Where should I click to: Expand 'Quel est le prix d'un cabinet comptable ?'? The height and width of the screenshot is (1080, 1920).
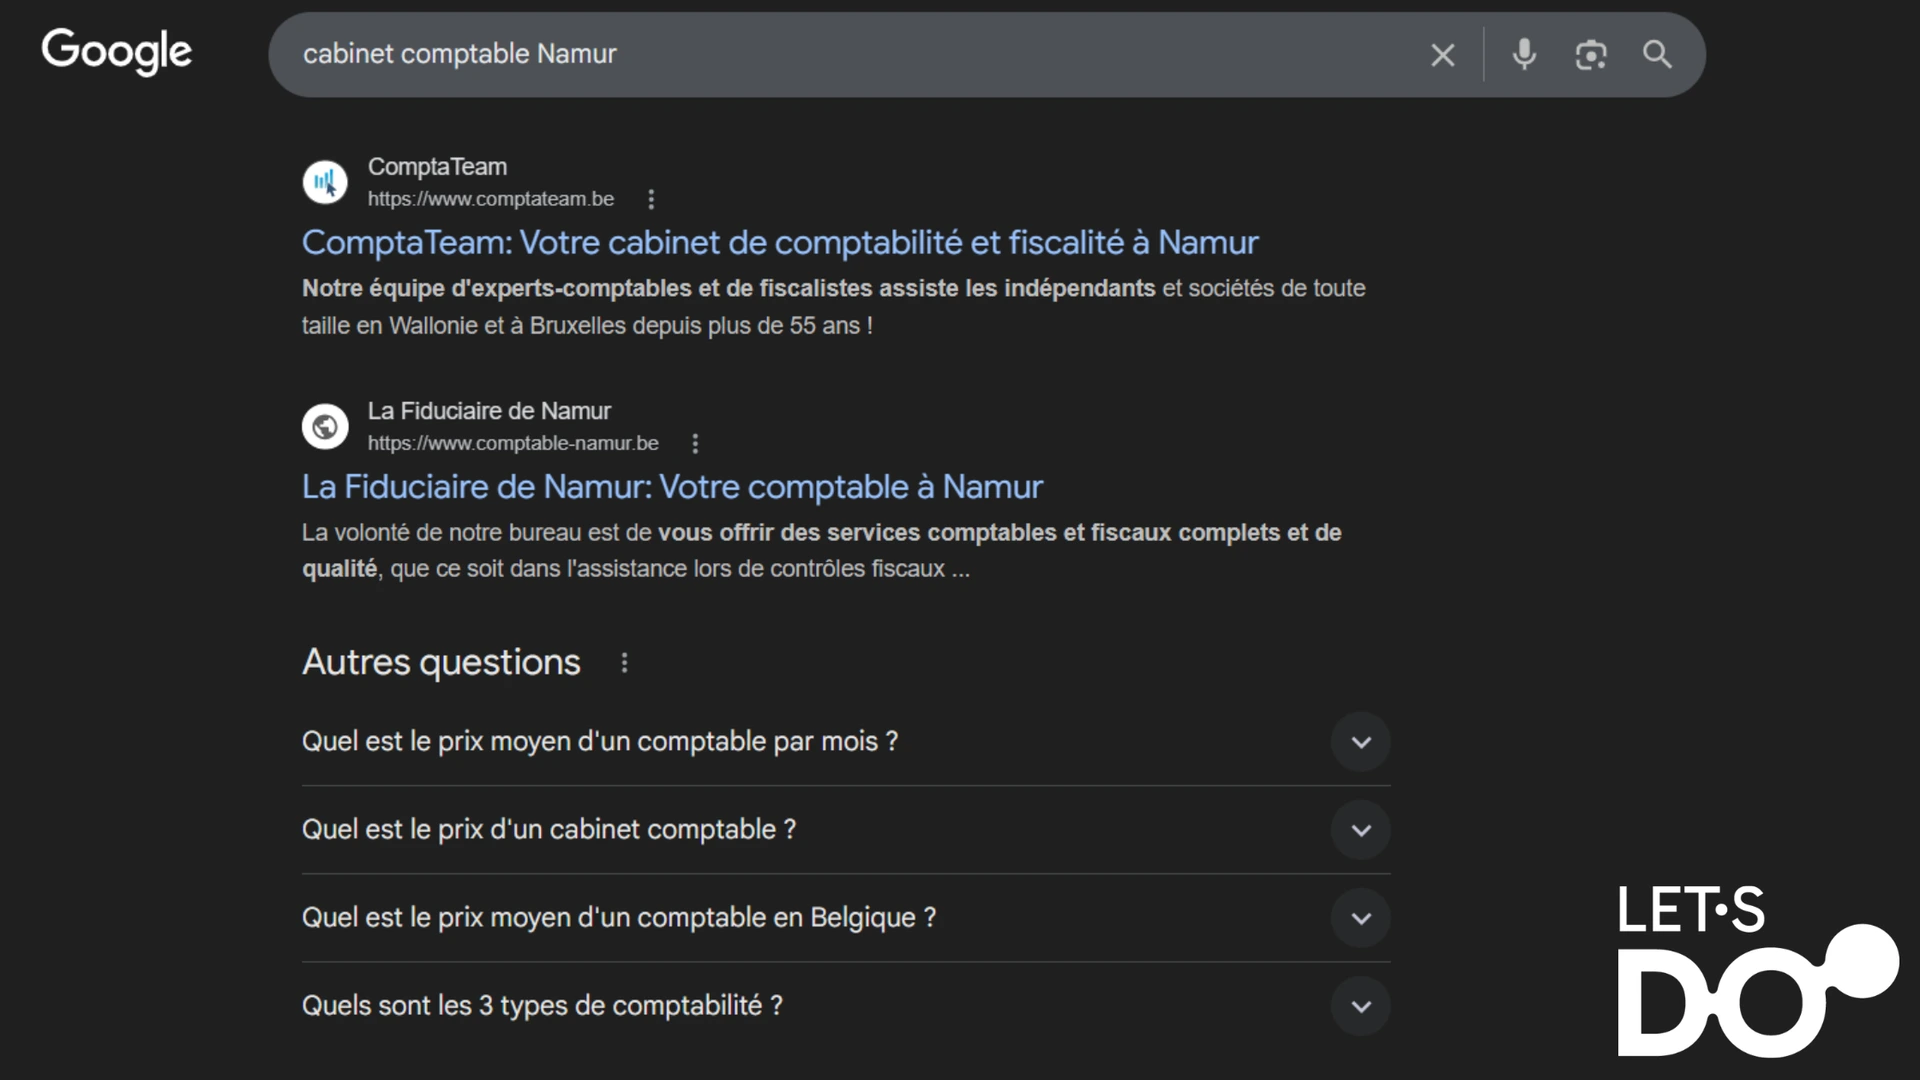point(1360,830)
